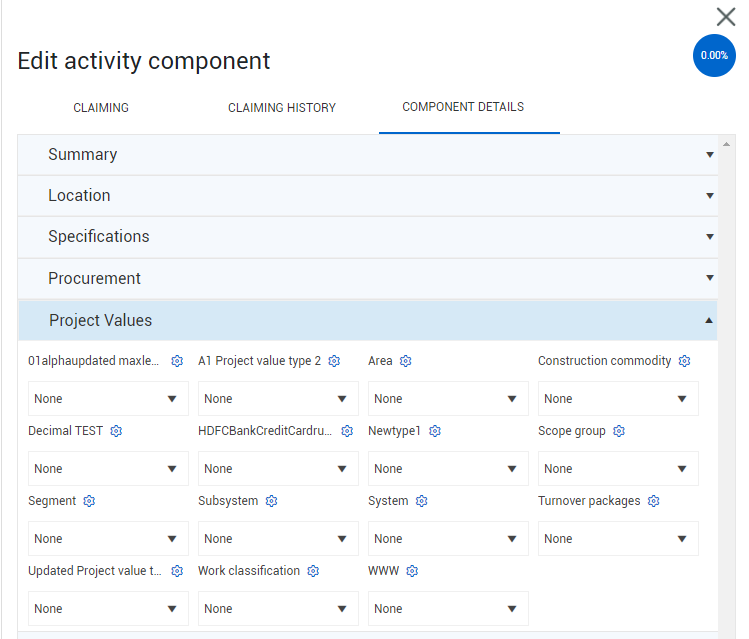
Task: Click the Decimal TEST gear icon
Action: point(116,431)
